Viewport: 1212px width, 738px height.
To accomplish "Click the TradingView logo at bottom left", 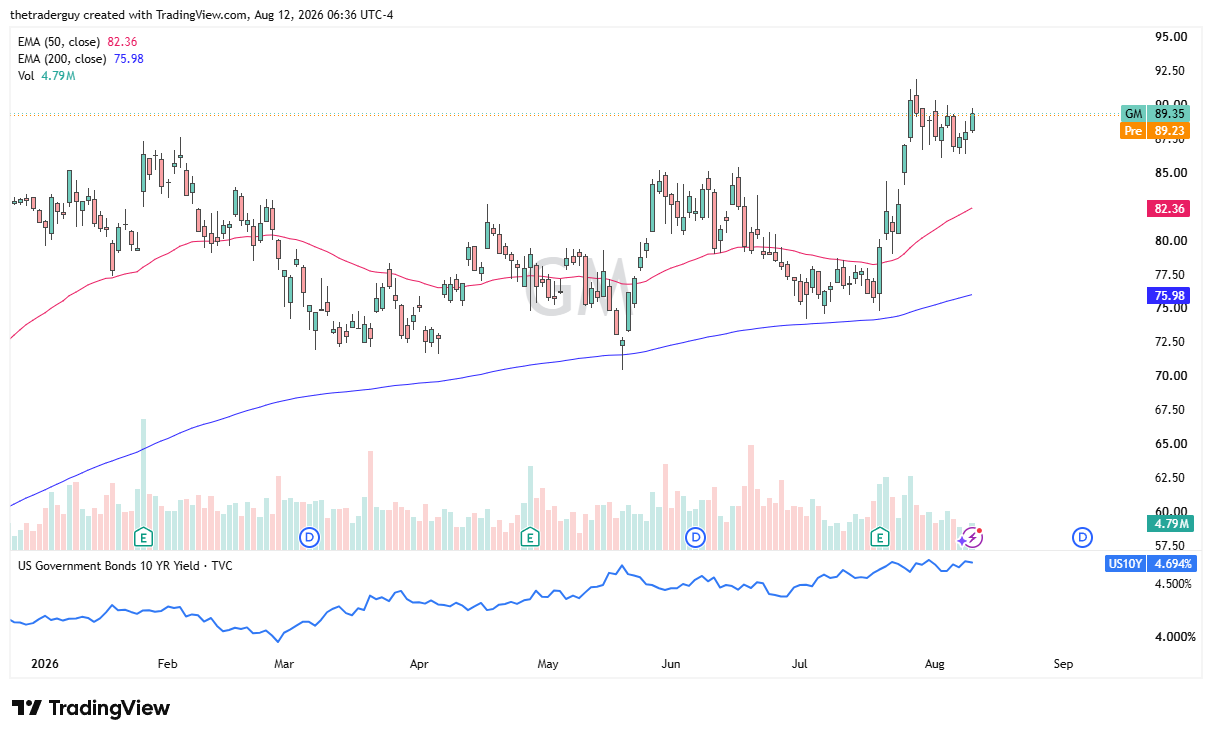I will click(92, 708).
